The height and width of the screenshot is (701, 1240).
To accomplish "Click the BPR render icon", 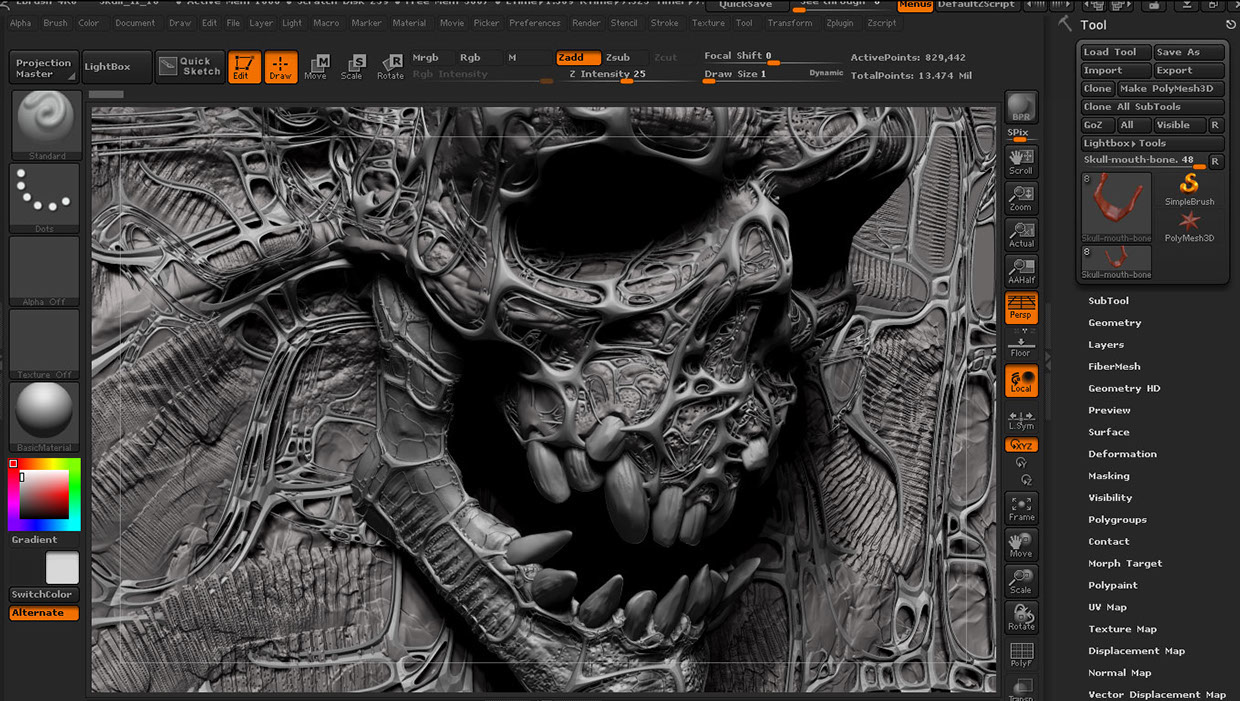I will click(1021, 107).
